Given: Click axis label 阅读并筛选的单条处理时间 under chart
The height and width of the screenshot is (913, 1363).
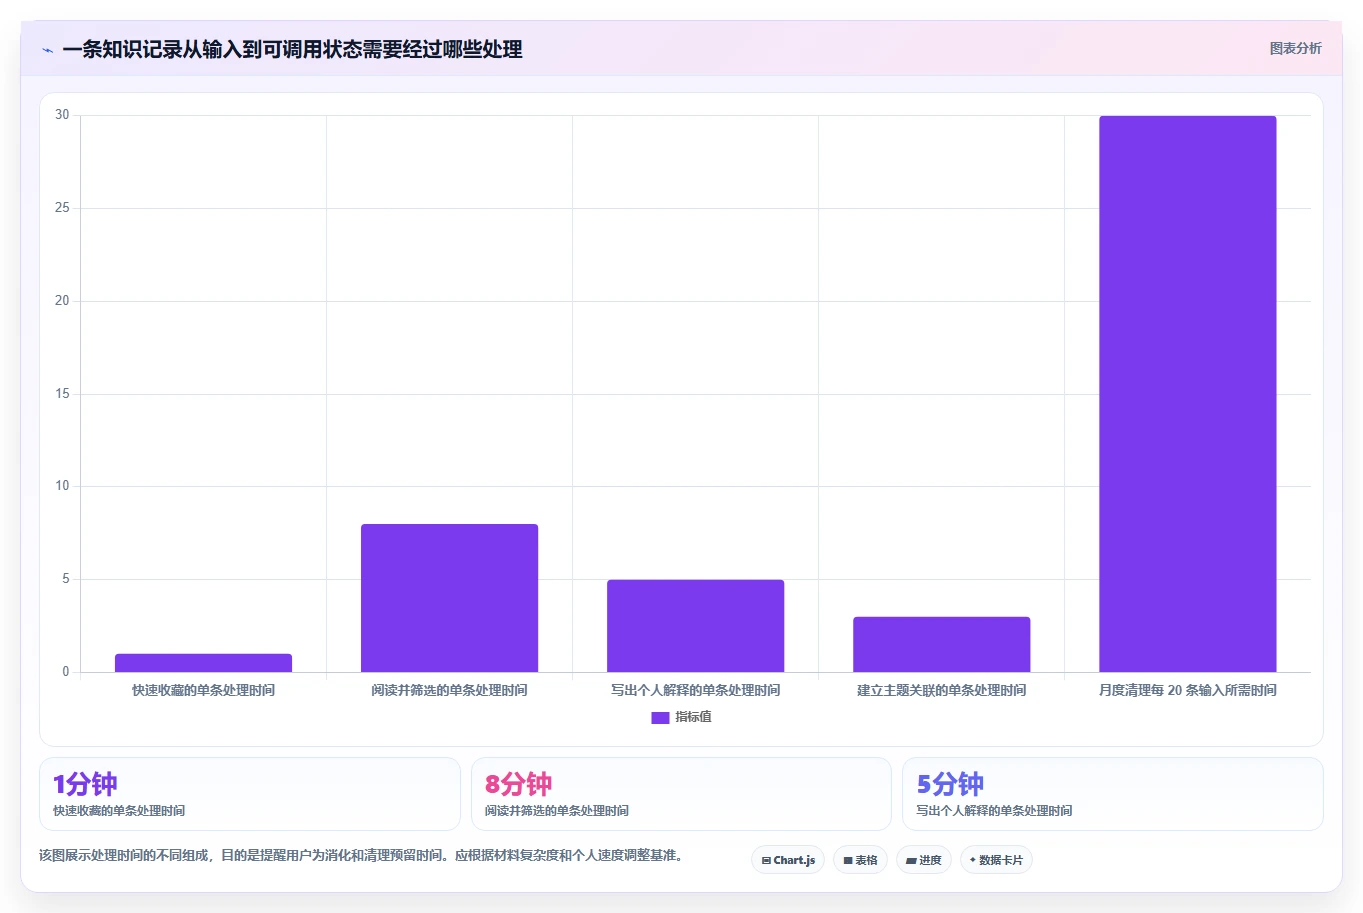Looking at the screenshot, I should pos(449,690).
